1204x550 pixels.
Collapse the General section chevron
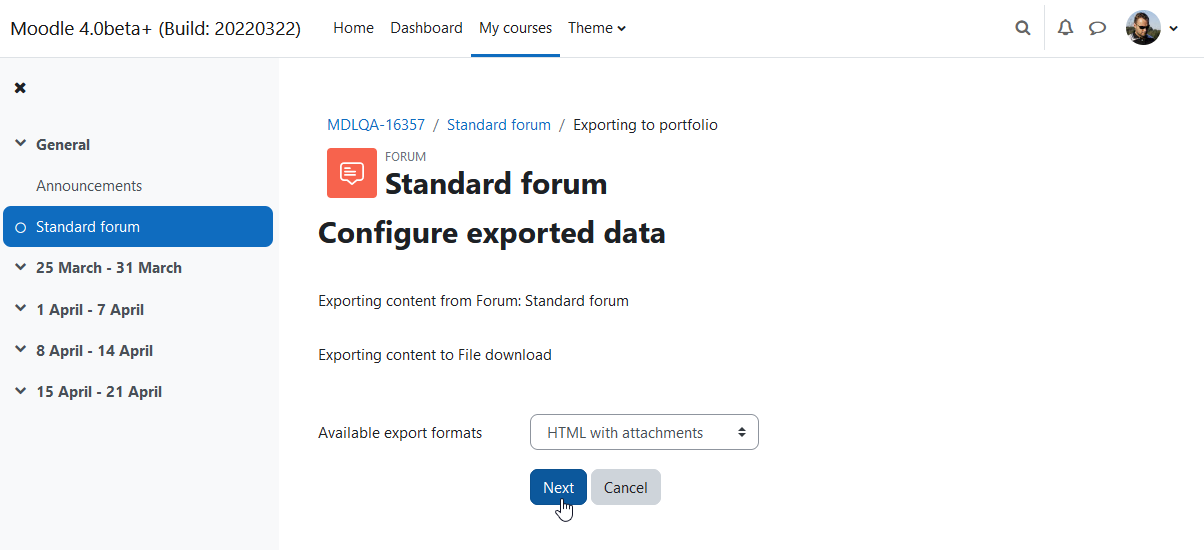20,144
